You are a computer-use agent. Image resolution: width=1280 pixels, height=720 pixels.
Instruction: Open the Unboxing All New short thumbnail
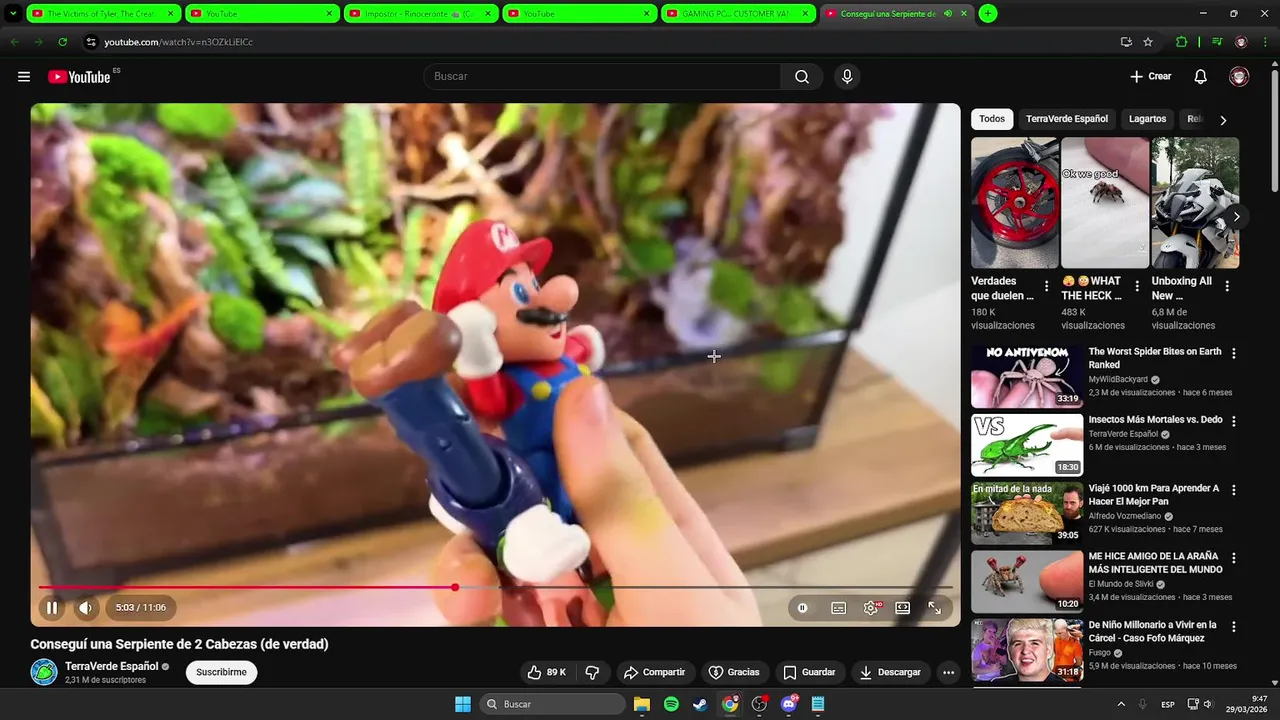[x=1195, y=203]
